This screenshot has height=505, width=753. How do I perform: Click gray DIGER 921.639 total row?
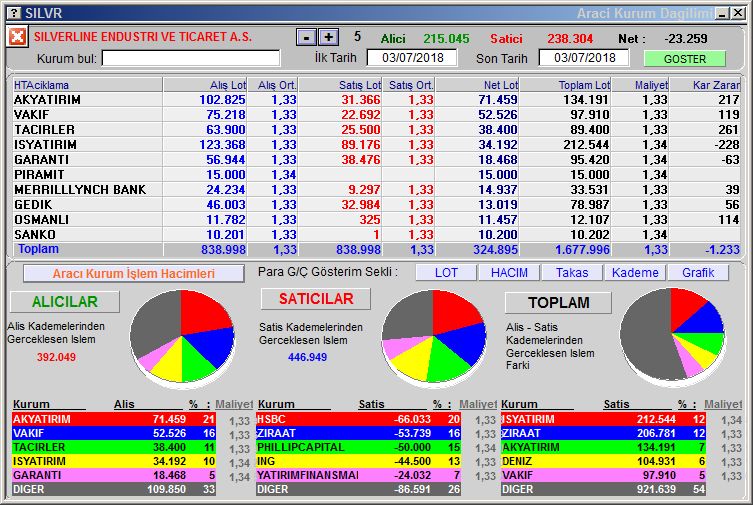[x=603, y=489]
